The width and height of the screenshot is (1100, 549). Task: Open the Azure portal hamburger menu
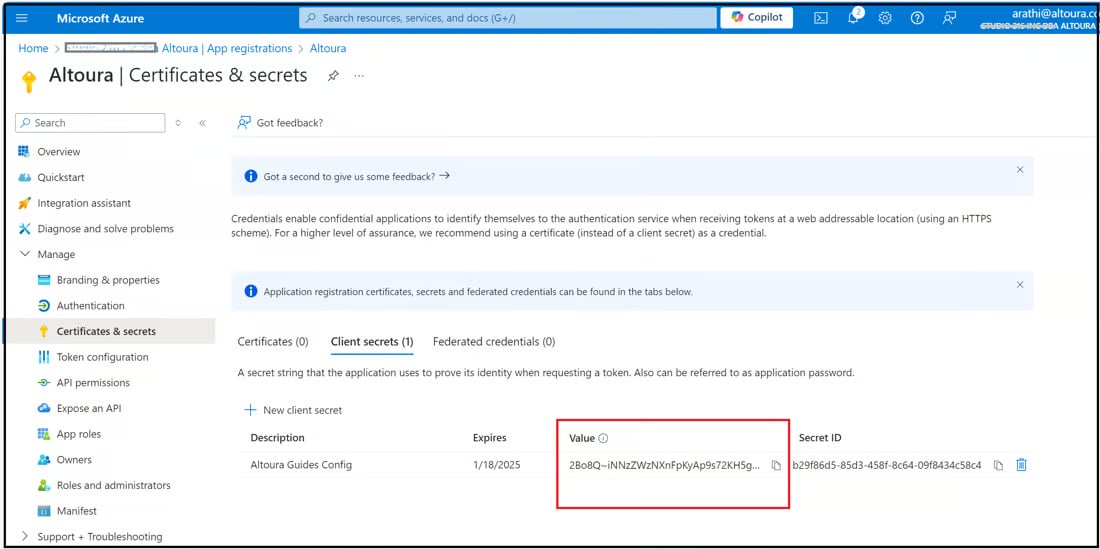point(22,18)
